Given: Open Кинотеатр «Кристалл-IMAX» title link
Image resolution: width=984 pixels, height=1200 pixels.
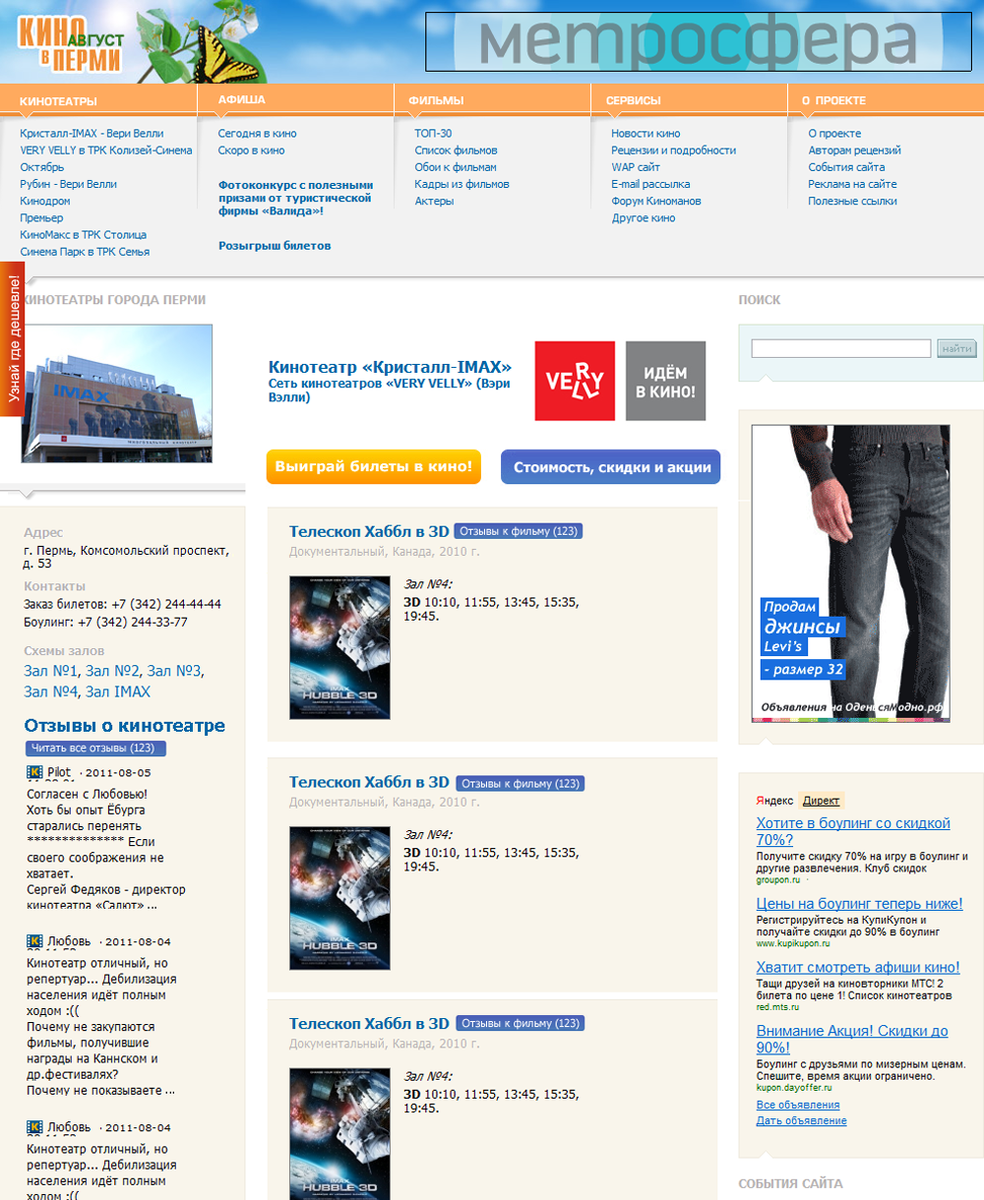Looking at the screenshot, I should [x=390, y=367].
